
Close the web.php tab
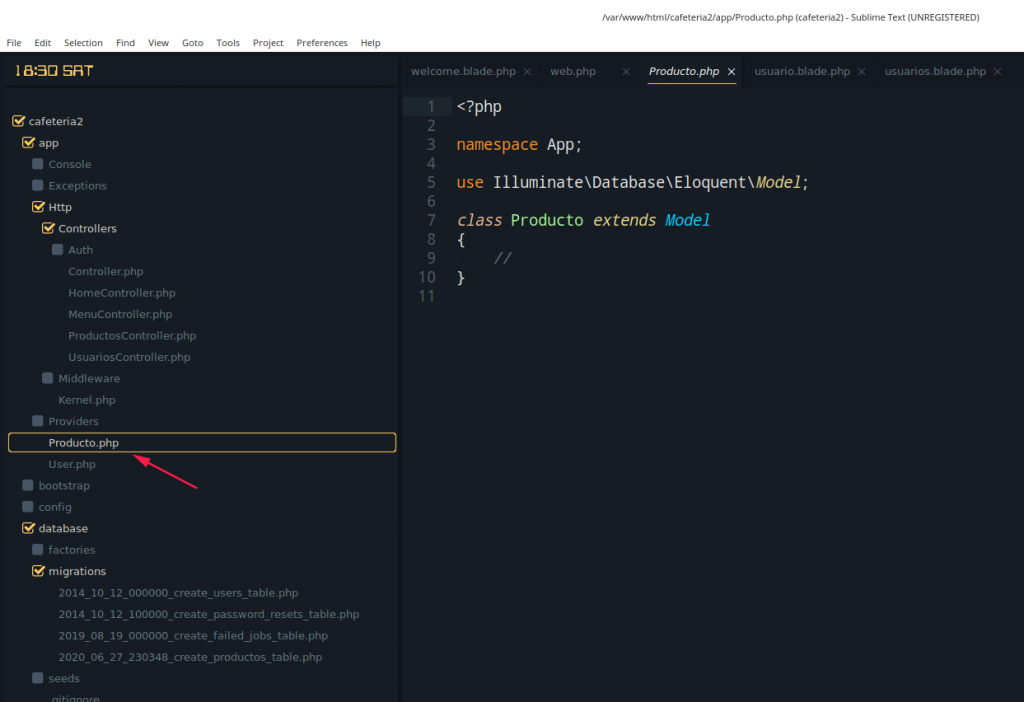click(x=626, y=72)
